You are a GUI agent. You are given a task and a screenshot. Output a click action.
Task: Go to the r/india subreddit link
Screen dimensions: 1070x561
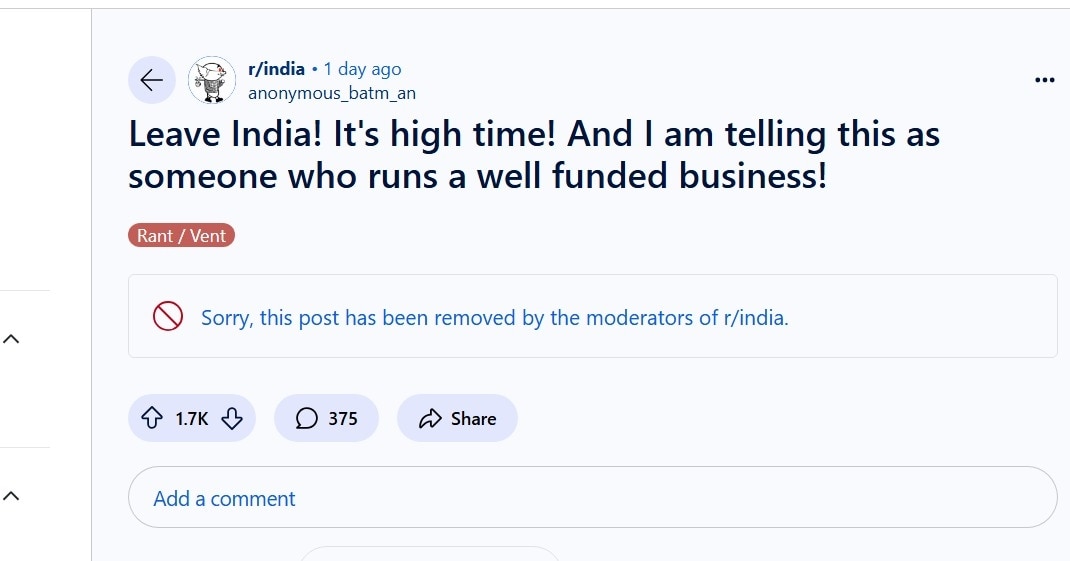click(276, 69)
